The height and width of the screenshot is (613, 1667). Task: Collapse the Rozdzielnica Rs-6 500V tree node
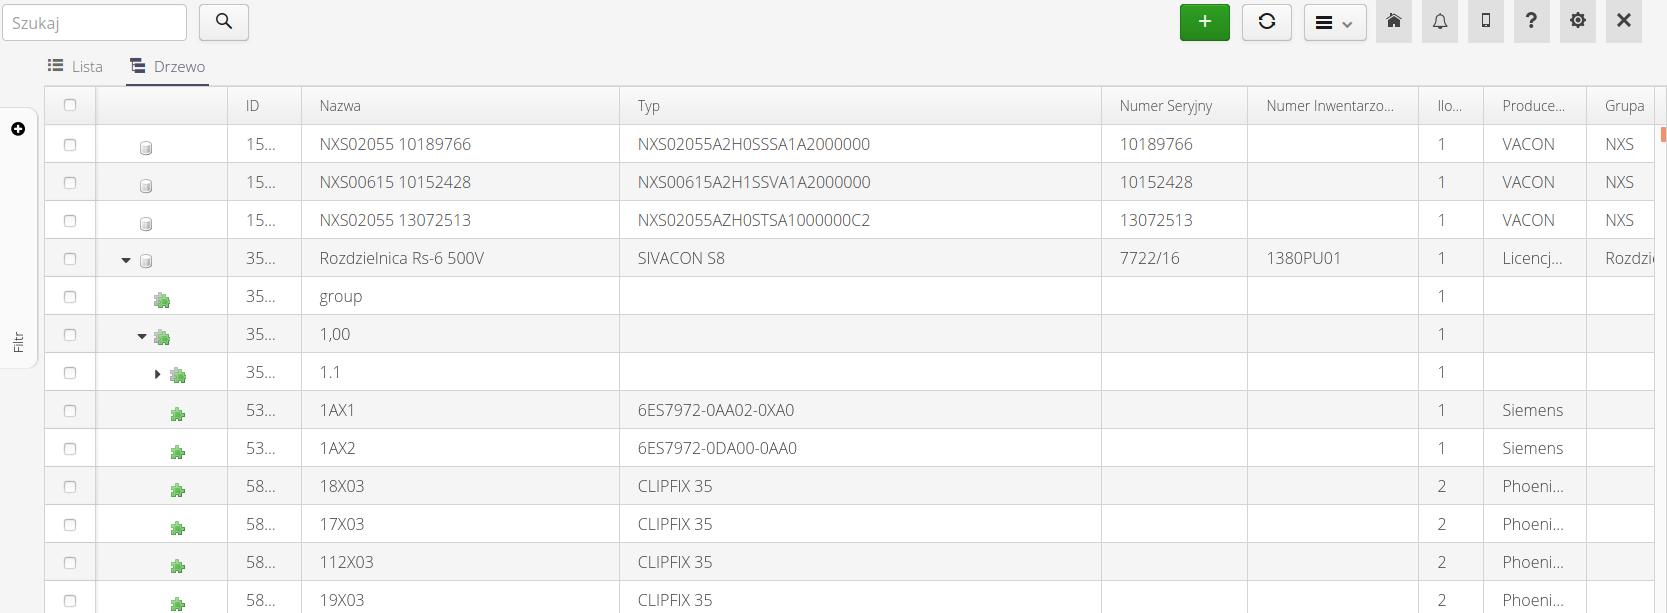(126, 260)
